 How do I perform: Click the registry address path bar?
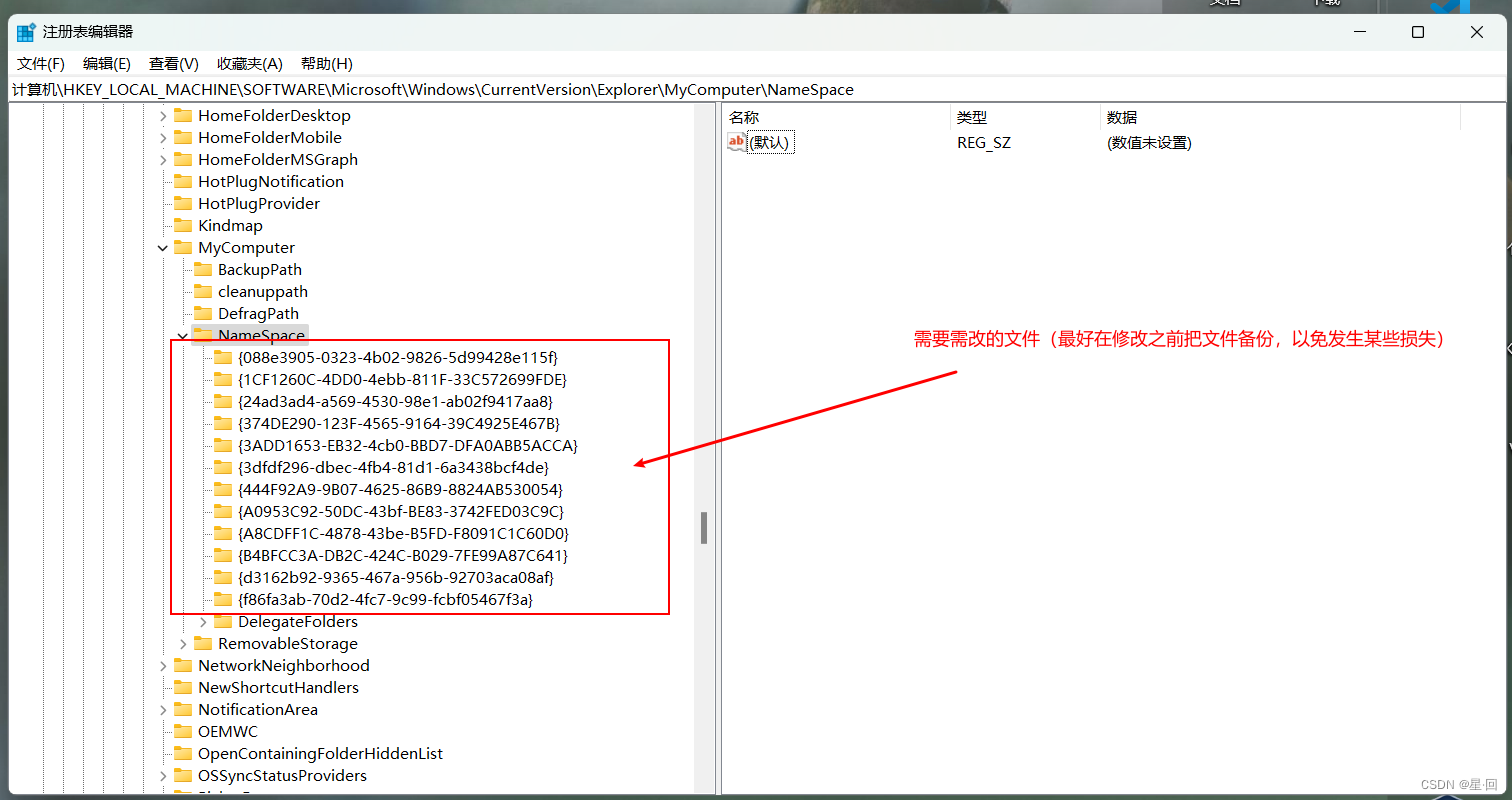(x=756, y=89)
